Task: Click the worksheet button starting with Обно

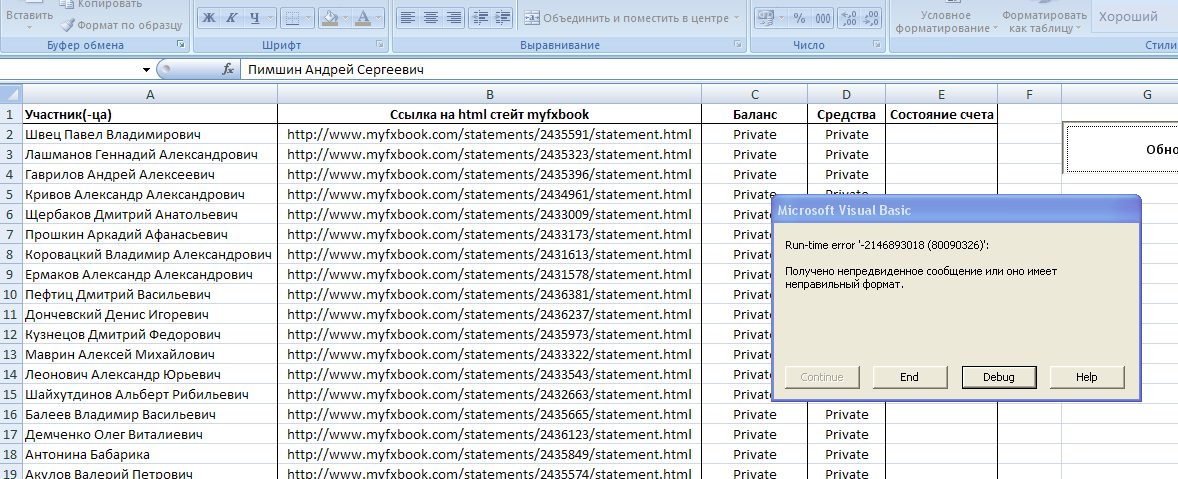Action: click(1122, 149)
